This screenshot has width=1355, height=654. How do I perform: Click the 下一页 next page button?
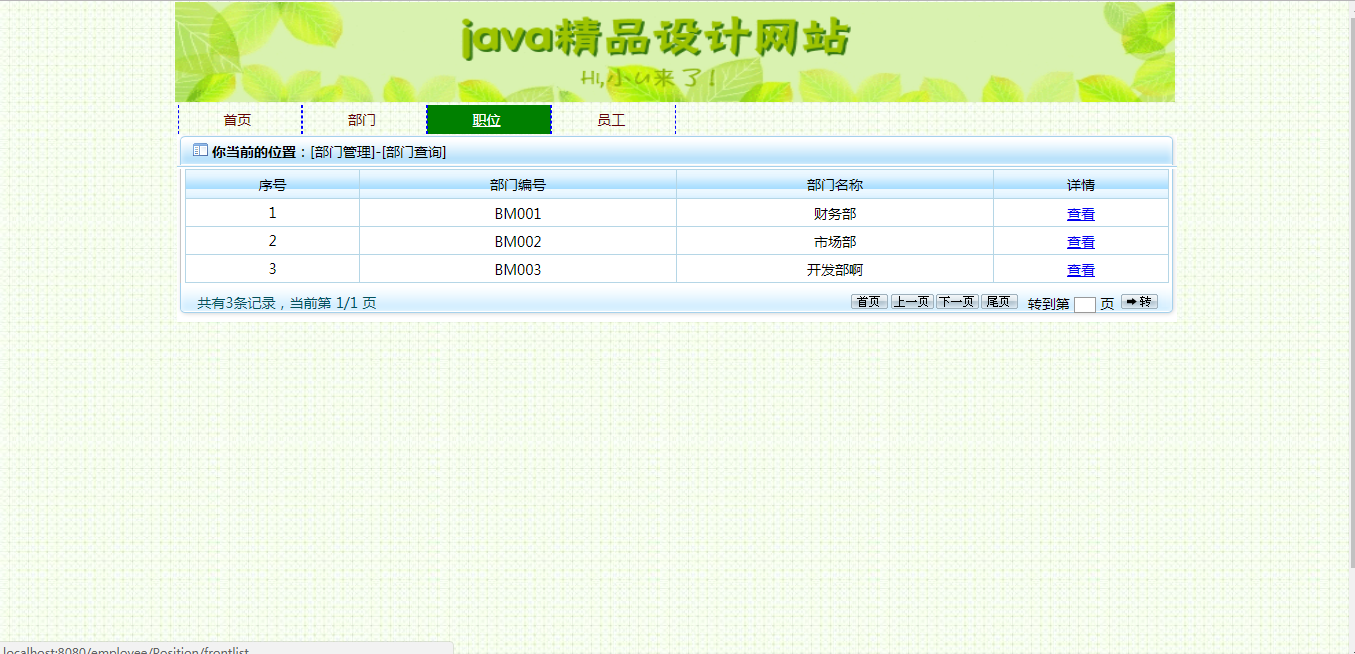click(957, 302)
